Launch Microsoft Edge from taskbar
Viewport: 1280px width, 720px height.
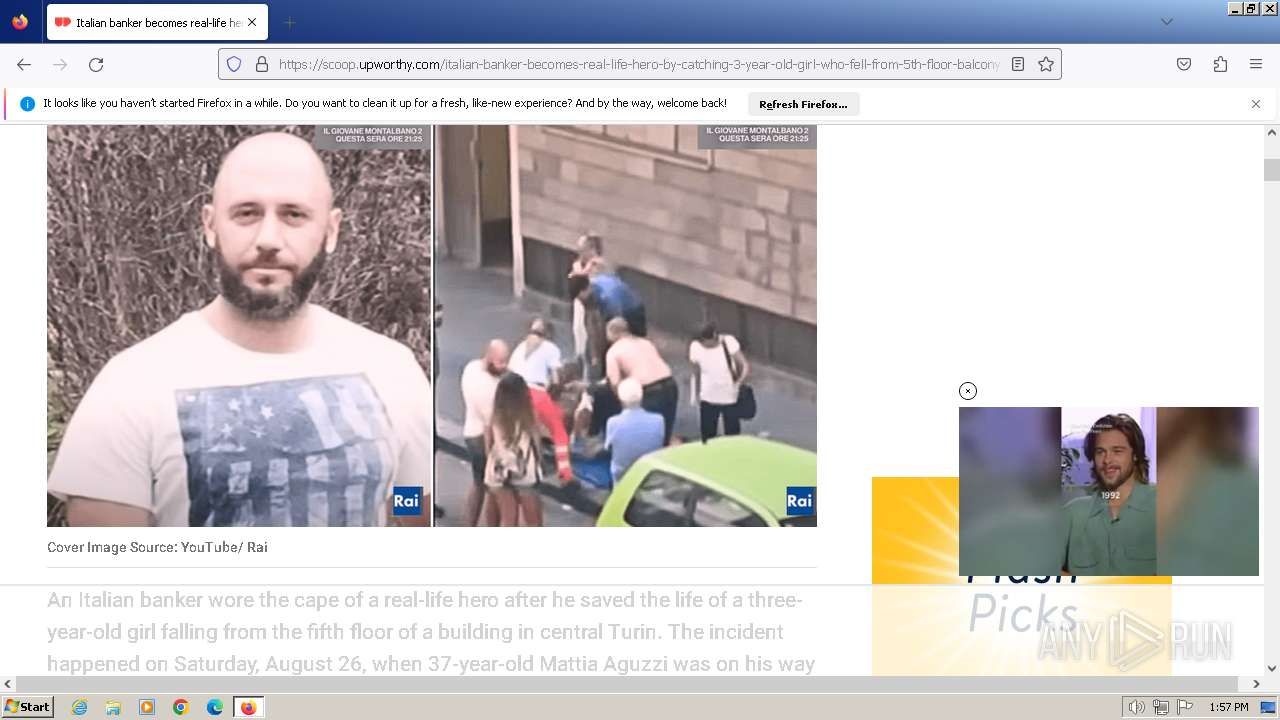click(215, 707)
